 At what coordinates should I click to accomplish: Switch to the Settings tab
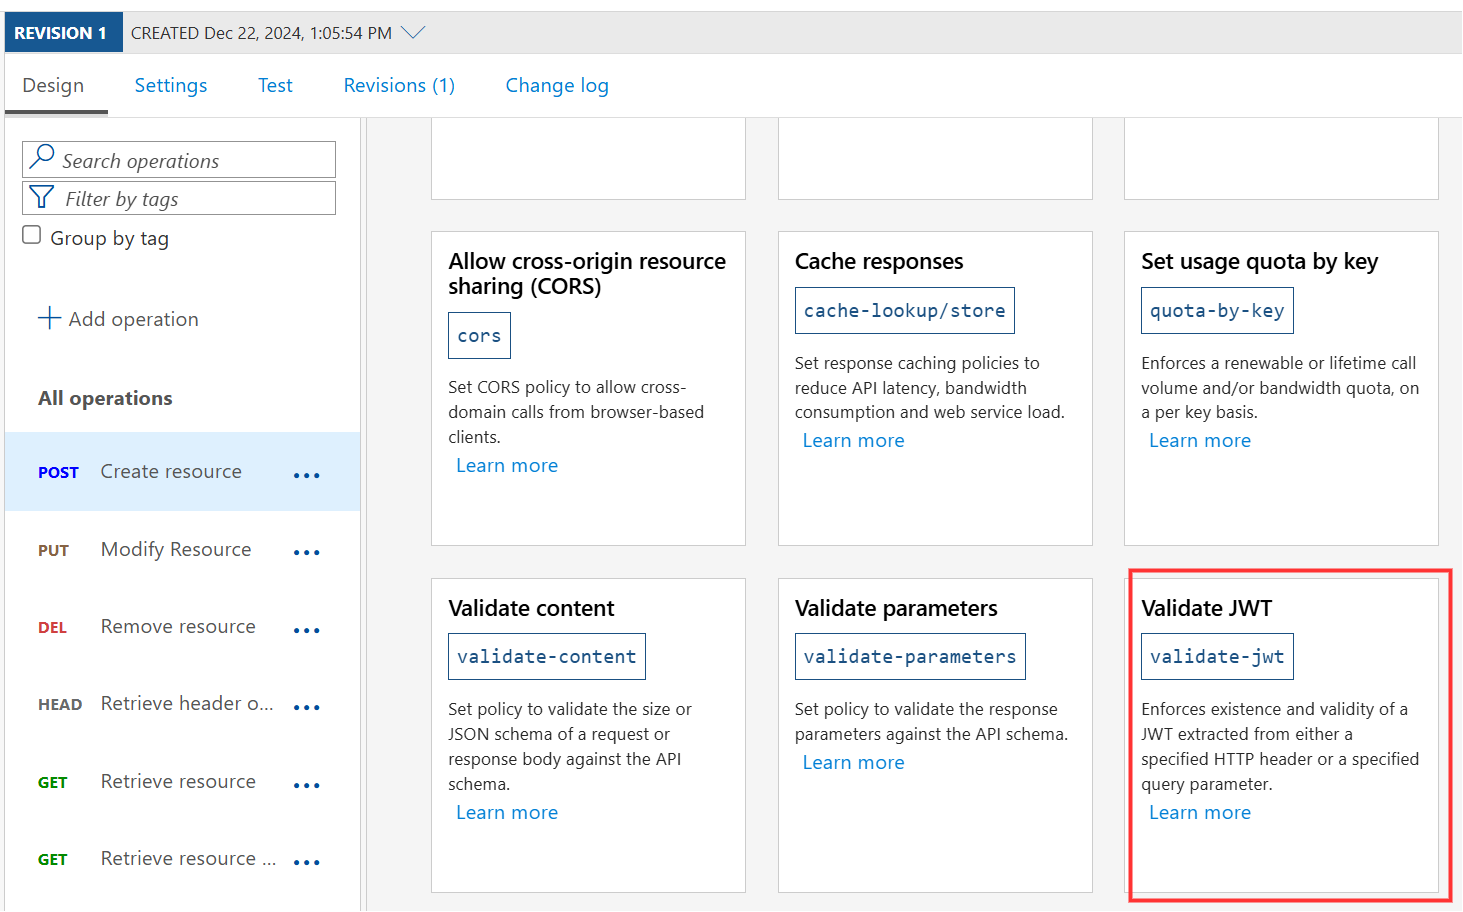[171, 86]
